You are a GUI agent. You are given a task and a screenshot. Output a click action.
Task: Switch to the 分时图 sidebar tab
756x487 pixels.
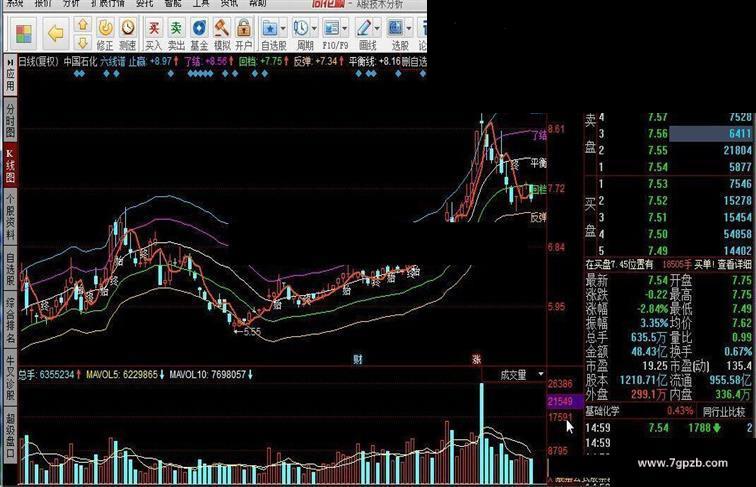10,121
